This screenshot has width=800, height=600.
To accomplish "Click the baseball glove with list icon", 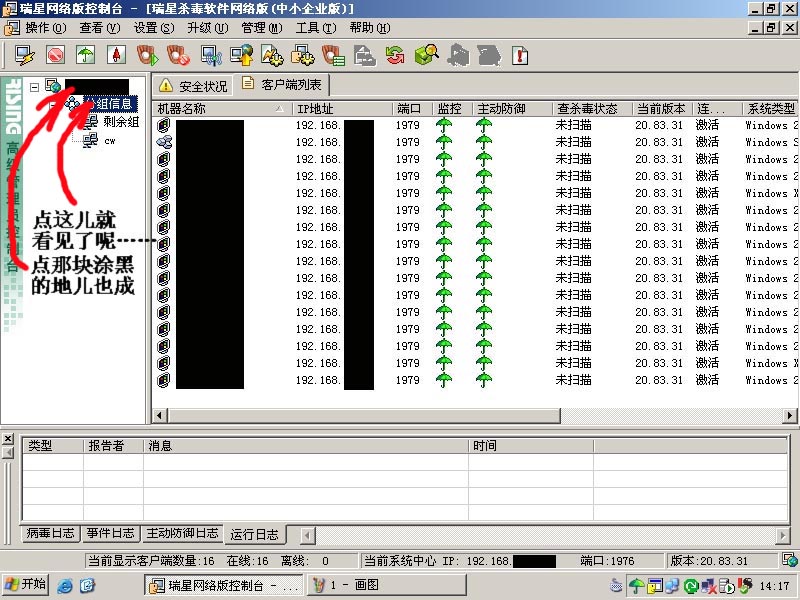I will point(333,54).
